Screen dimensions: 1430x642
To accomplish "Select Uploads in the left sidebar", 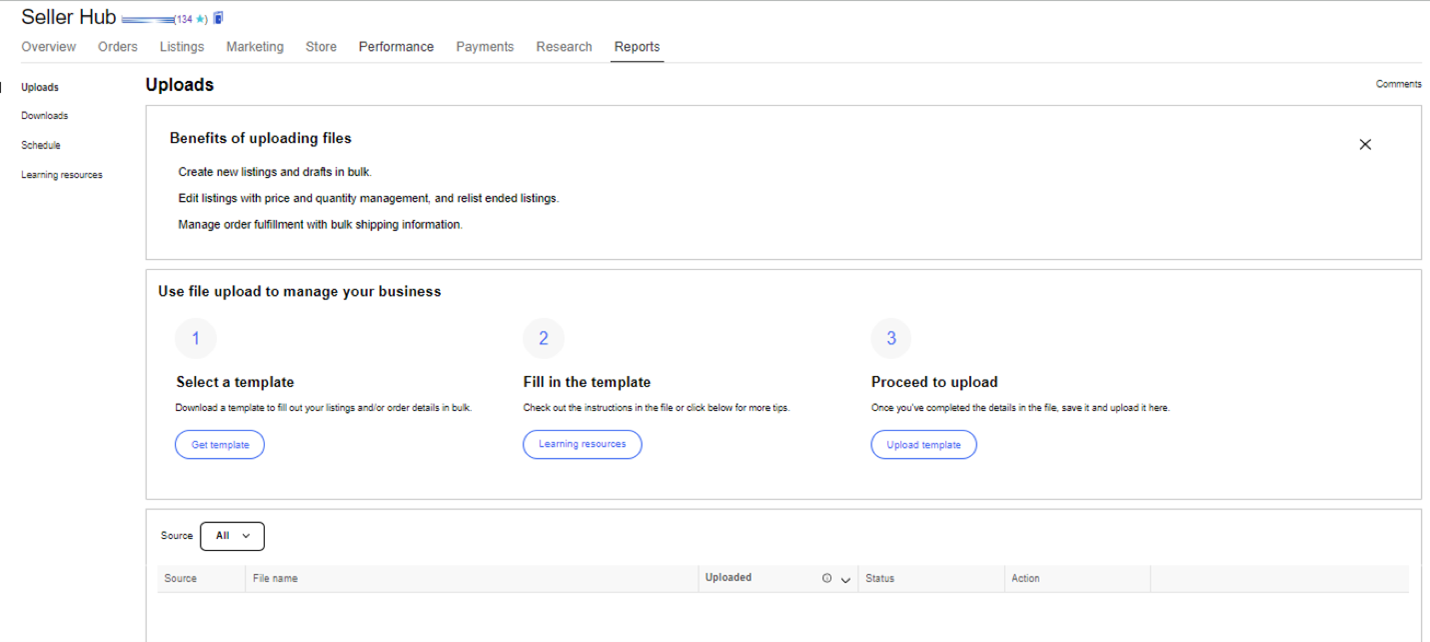I will point(40,87).
